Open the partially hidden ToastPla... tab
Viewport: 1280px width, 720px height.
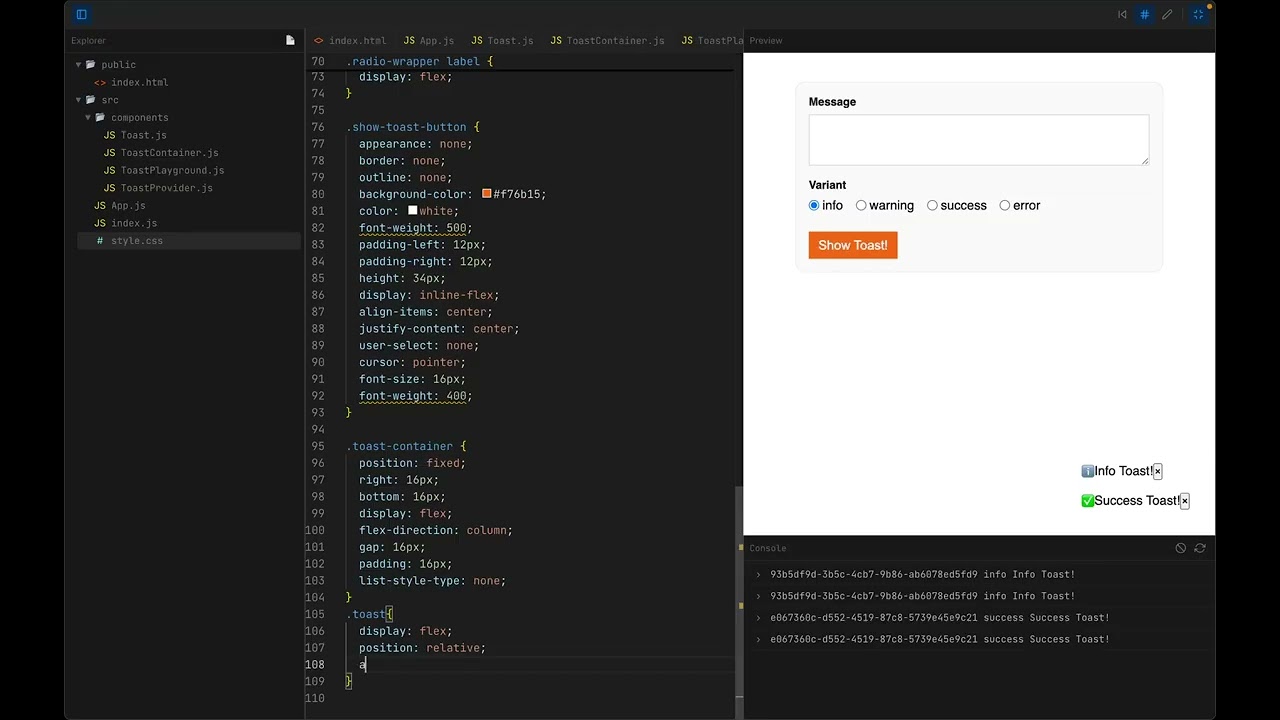[713, 40]
